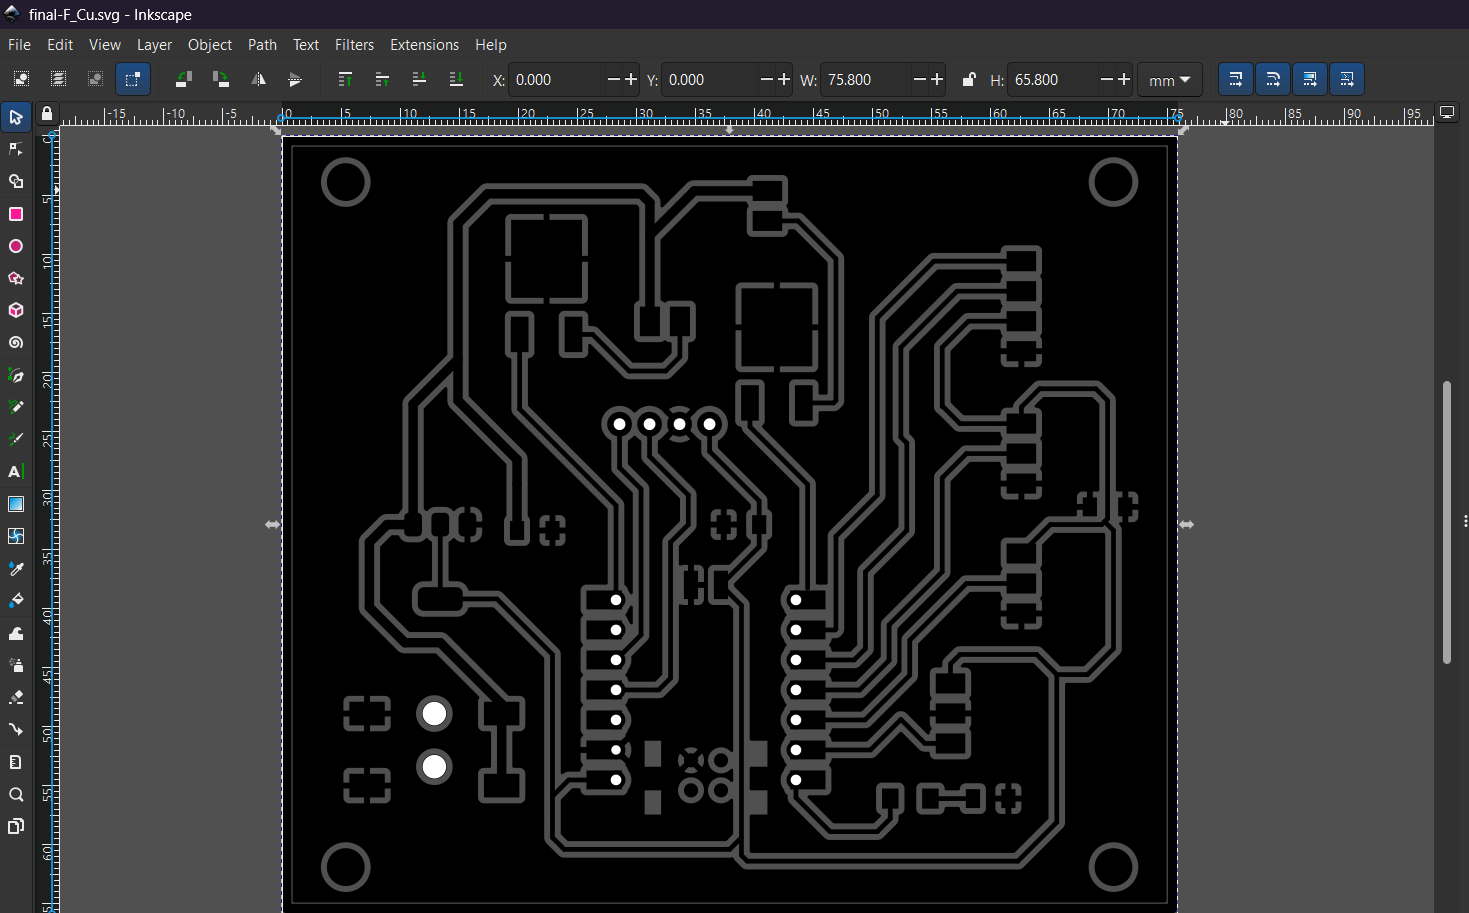1469x913 pixels.
Task: Select the Rectangle tool
Action: (16, 214)
